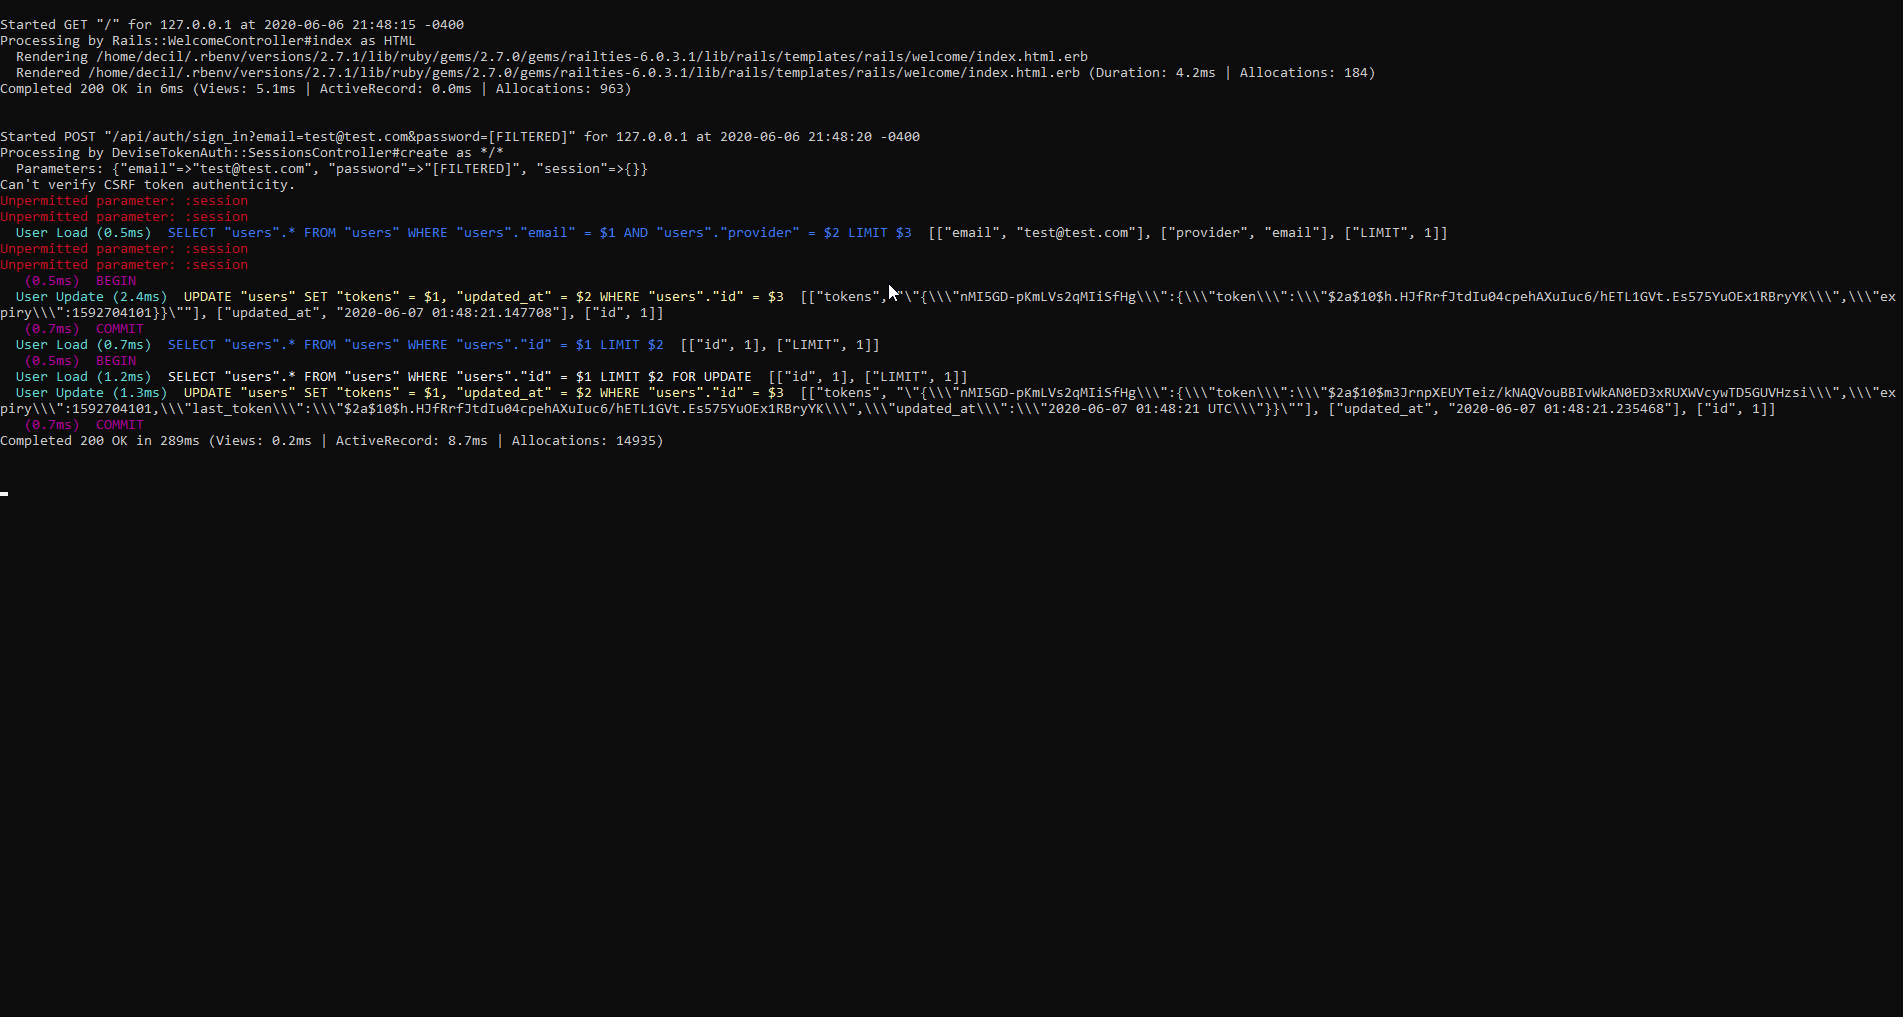Click the DeviseTokenAuth SessionsController processing line
The height and width of the screenshot is (1017, 1903).
pyautogui.click(x=250, y=152)
